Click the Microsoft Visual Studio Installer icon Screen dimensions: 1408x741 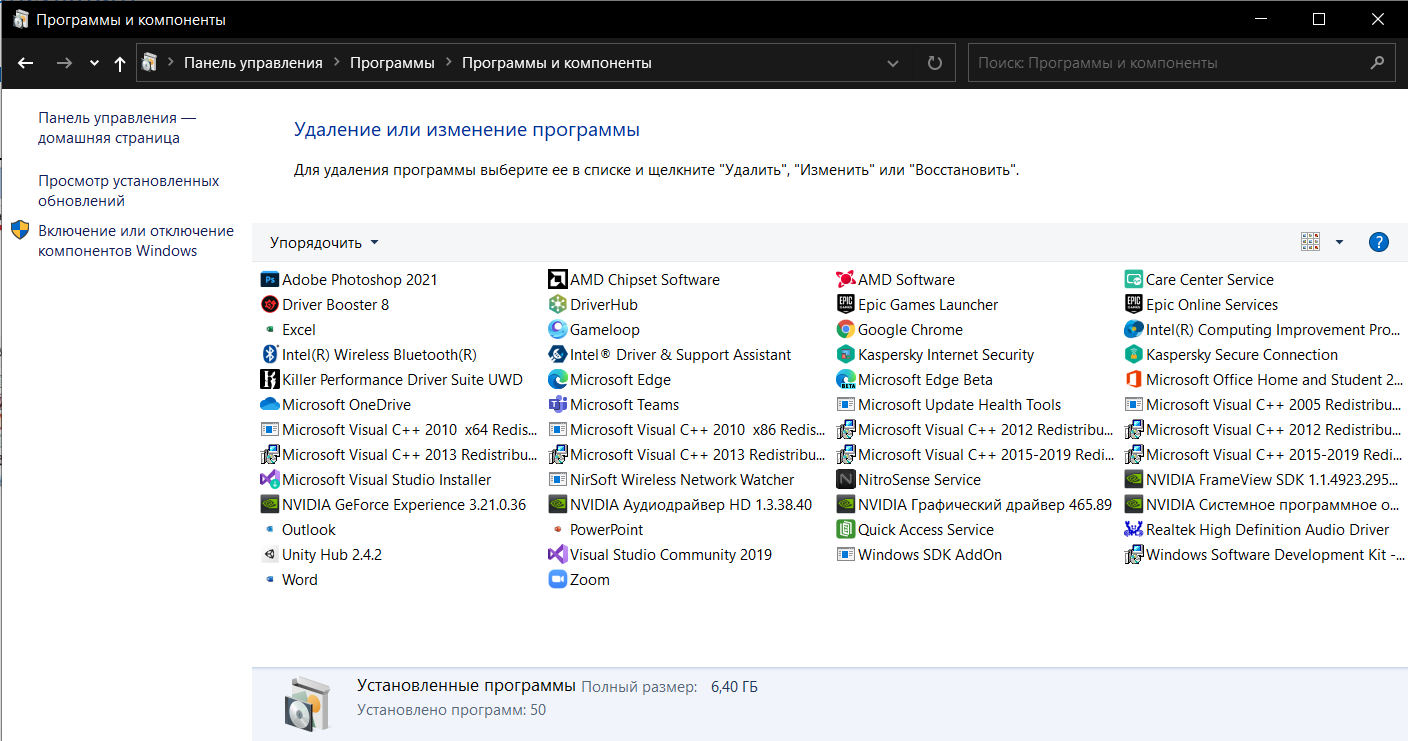click(x=269, y=480)
